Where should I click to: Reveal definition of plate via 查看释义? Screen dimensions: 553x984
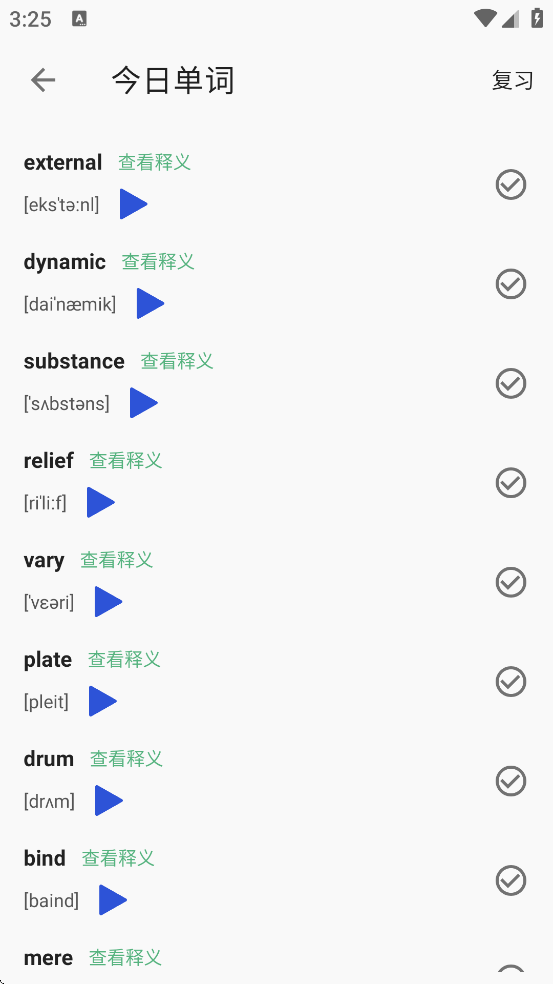click(124, 660)
